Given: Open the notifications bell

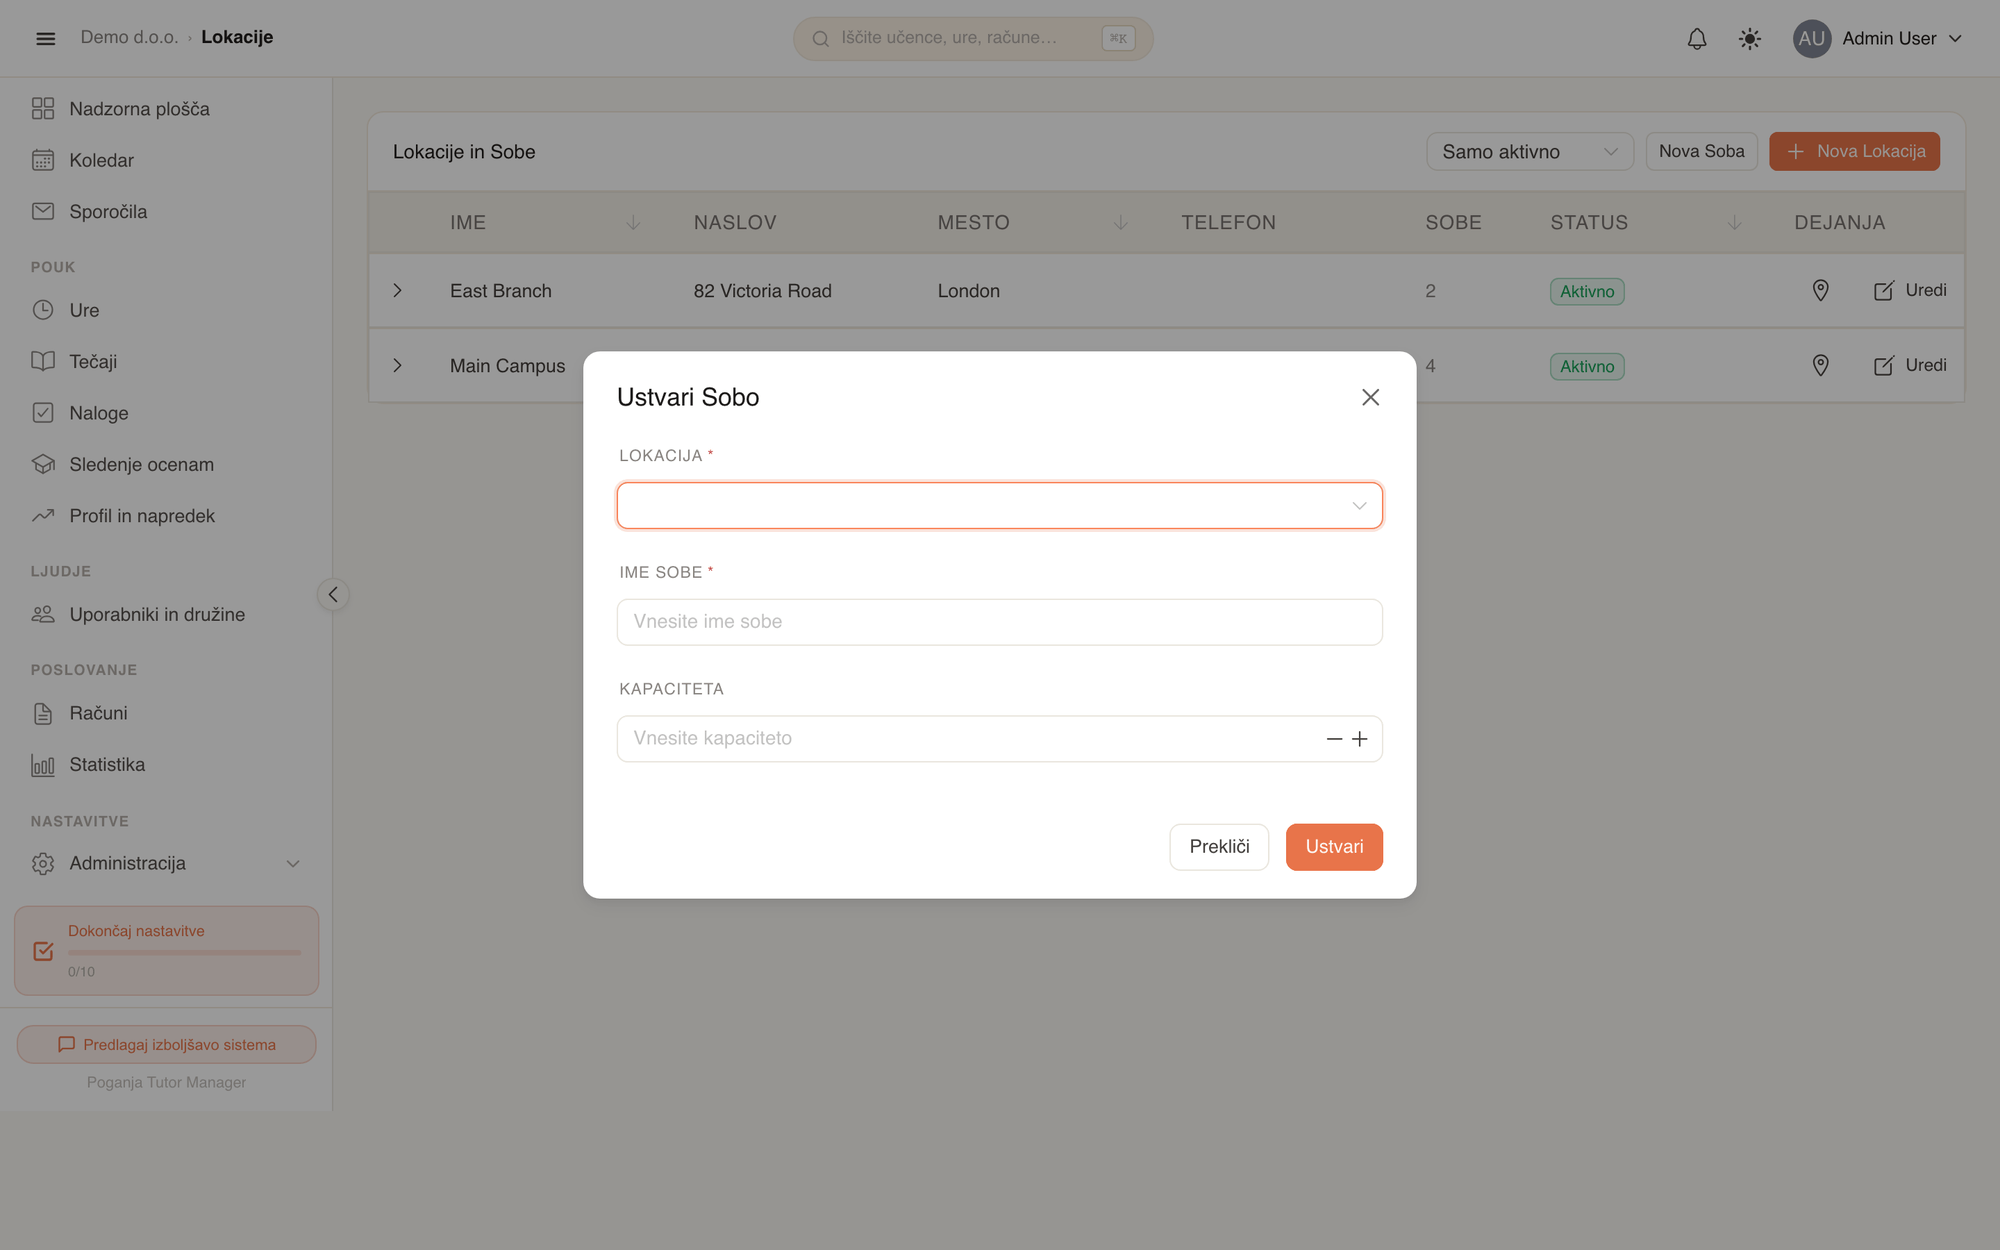Looking at the screenshot, I should [1697, 39].
